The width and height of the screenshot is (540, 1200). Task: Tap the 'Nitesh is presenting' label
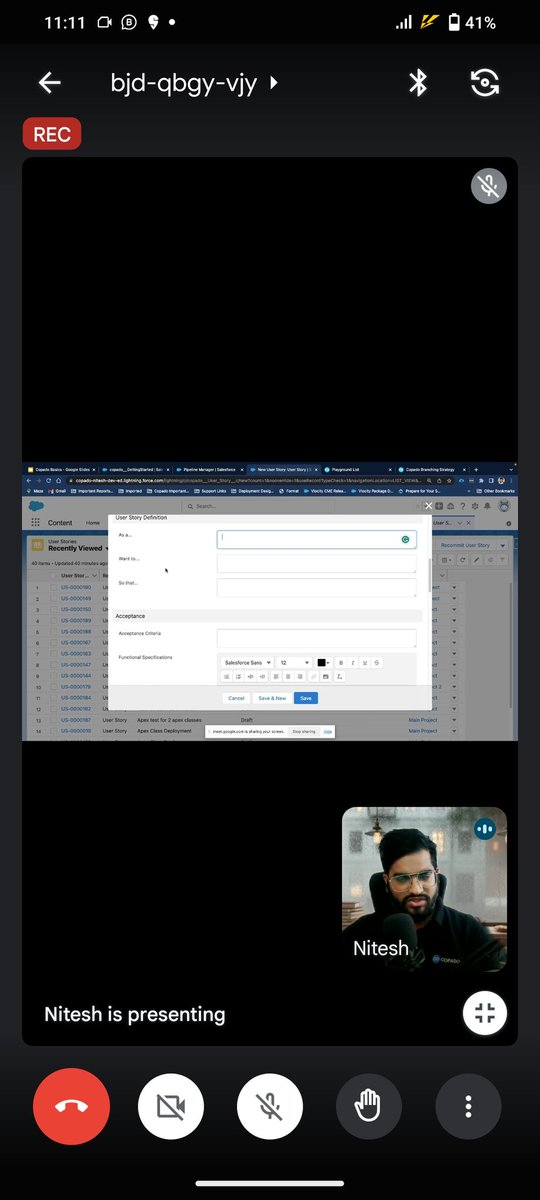(x=135, y=1014)
